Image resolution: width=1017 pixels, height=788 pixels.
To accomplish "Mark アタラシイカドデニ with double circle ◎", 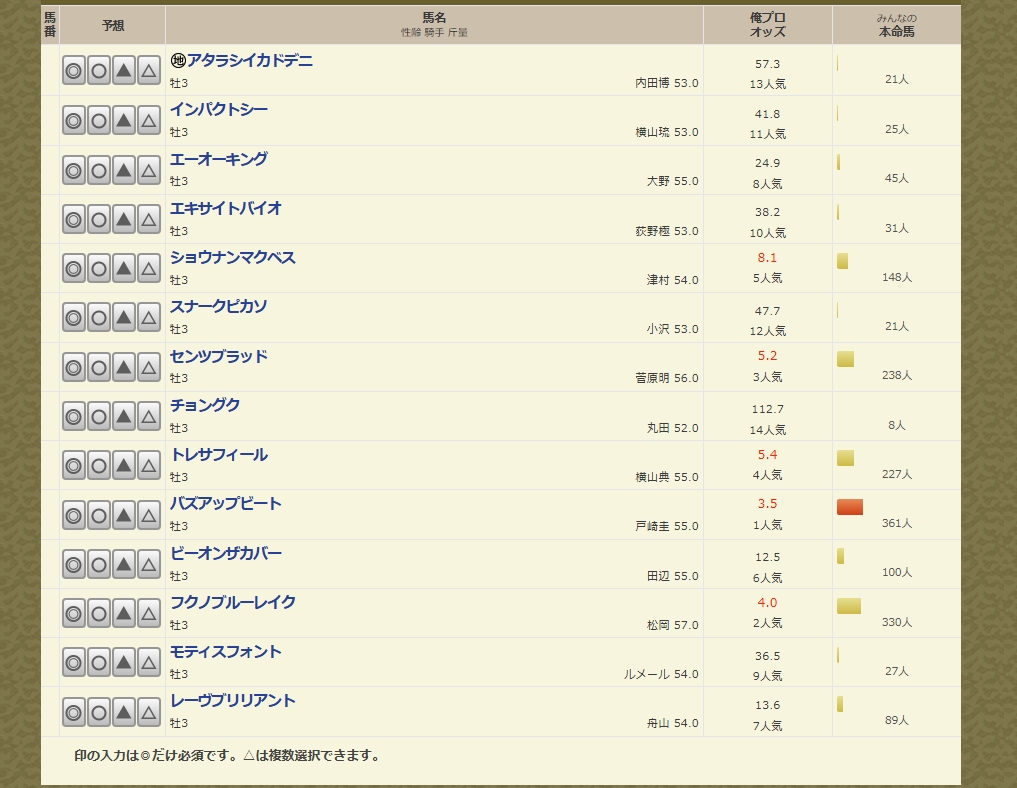I will pyautogui.click(x=74, y=71).
